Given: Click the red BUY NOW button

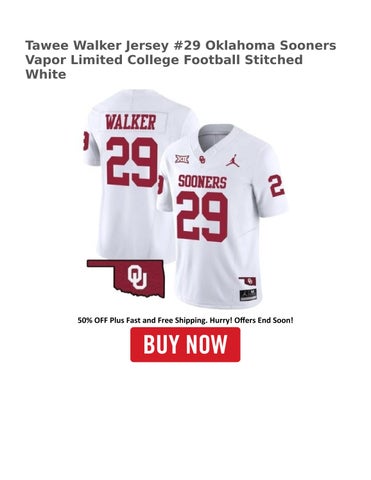Looking at the screenshot, I should click(x=185, y=344).
